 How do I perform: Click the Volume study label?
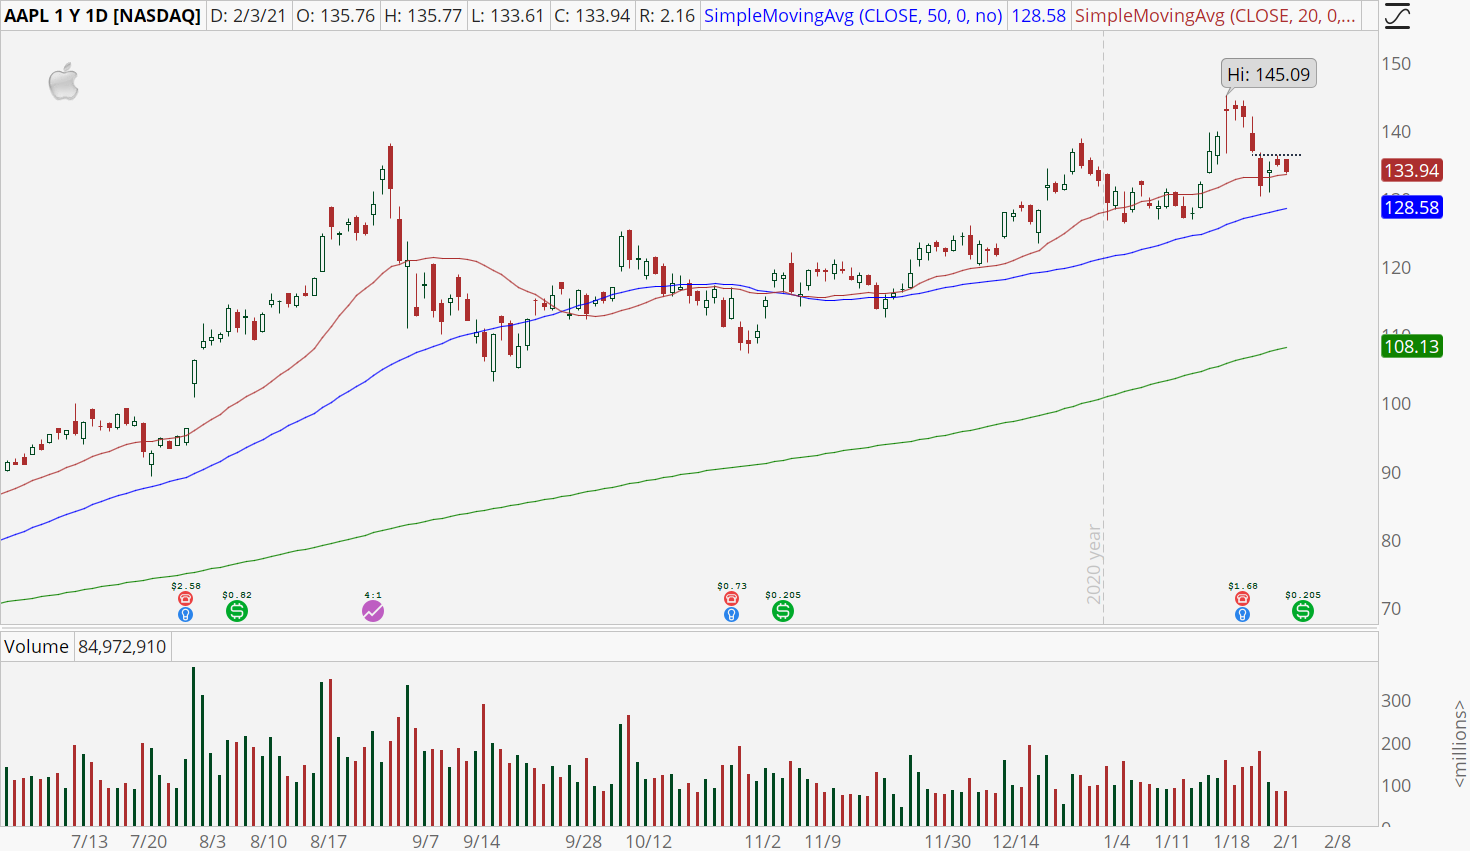click(36, 646)
